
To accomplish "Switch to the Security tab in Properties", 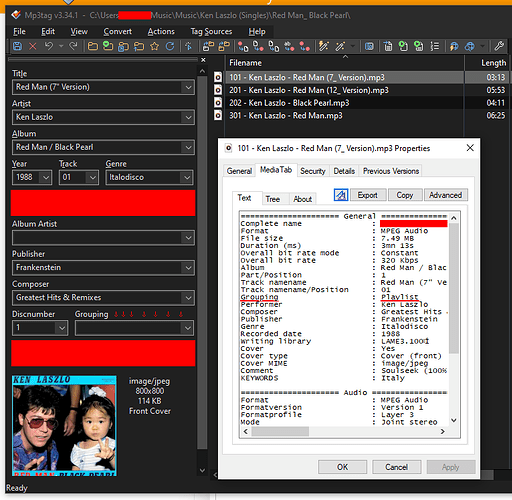I will pyautogui.click(x=313, y=171).
